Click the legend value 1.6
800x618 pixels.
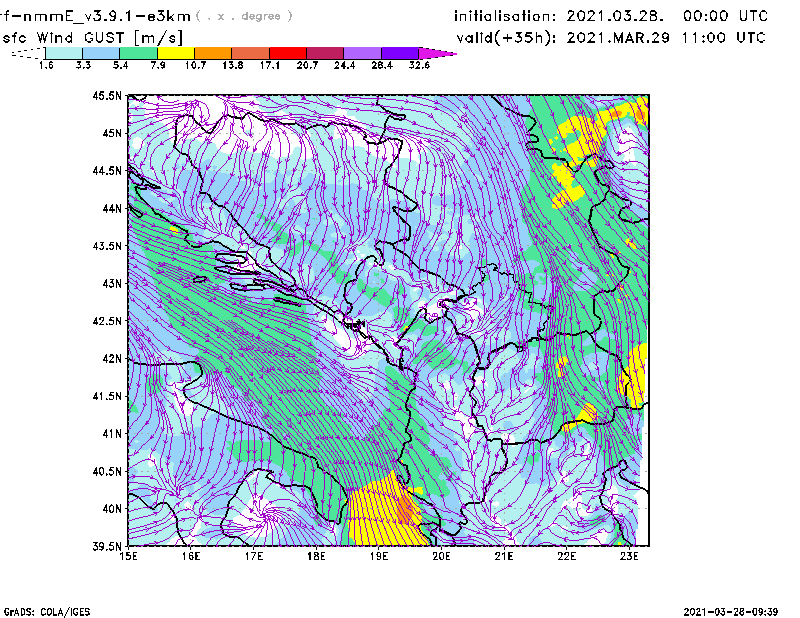46,65
